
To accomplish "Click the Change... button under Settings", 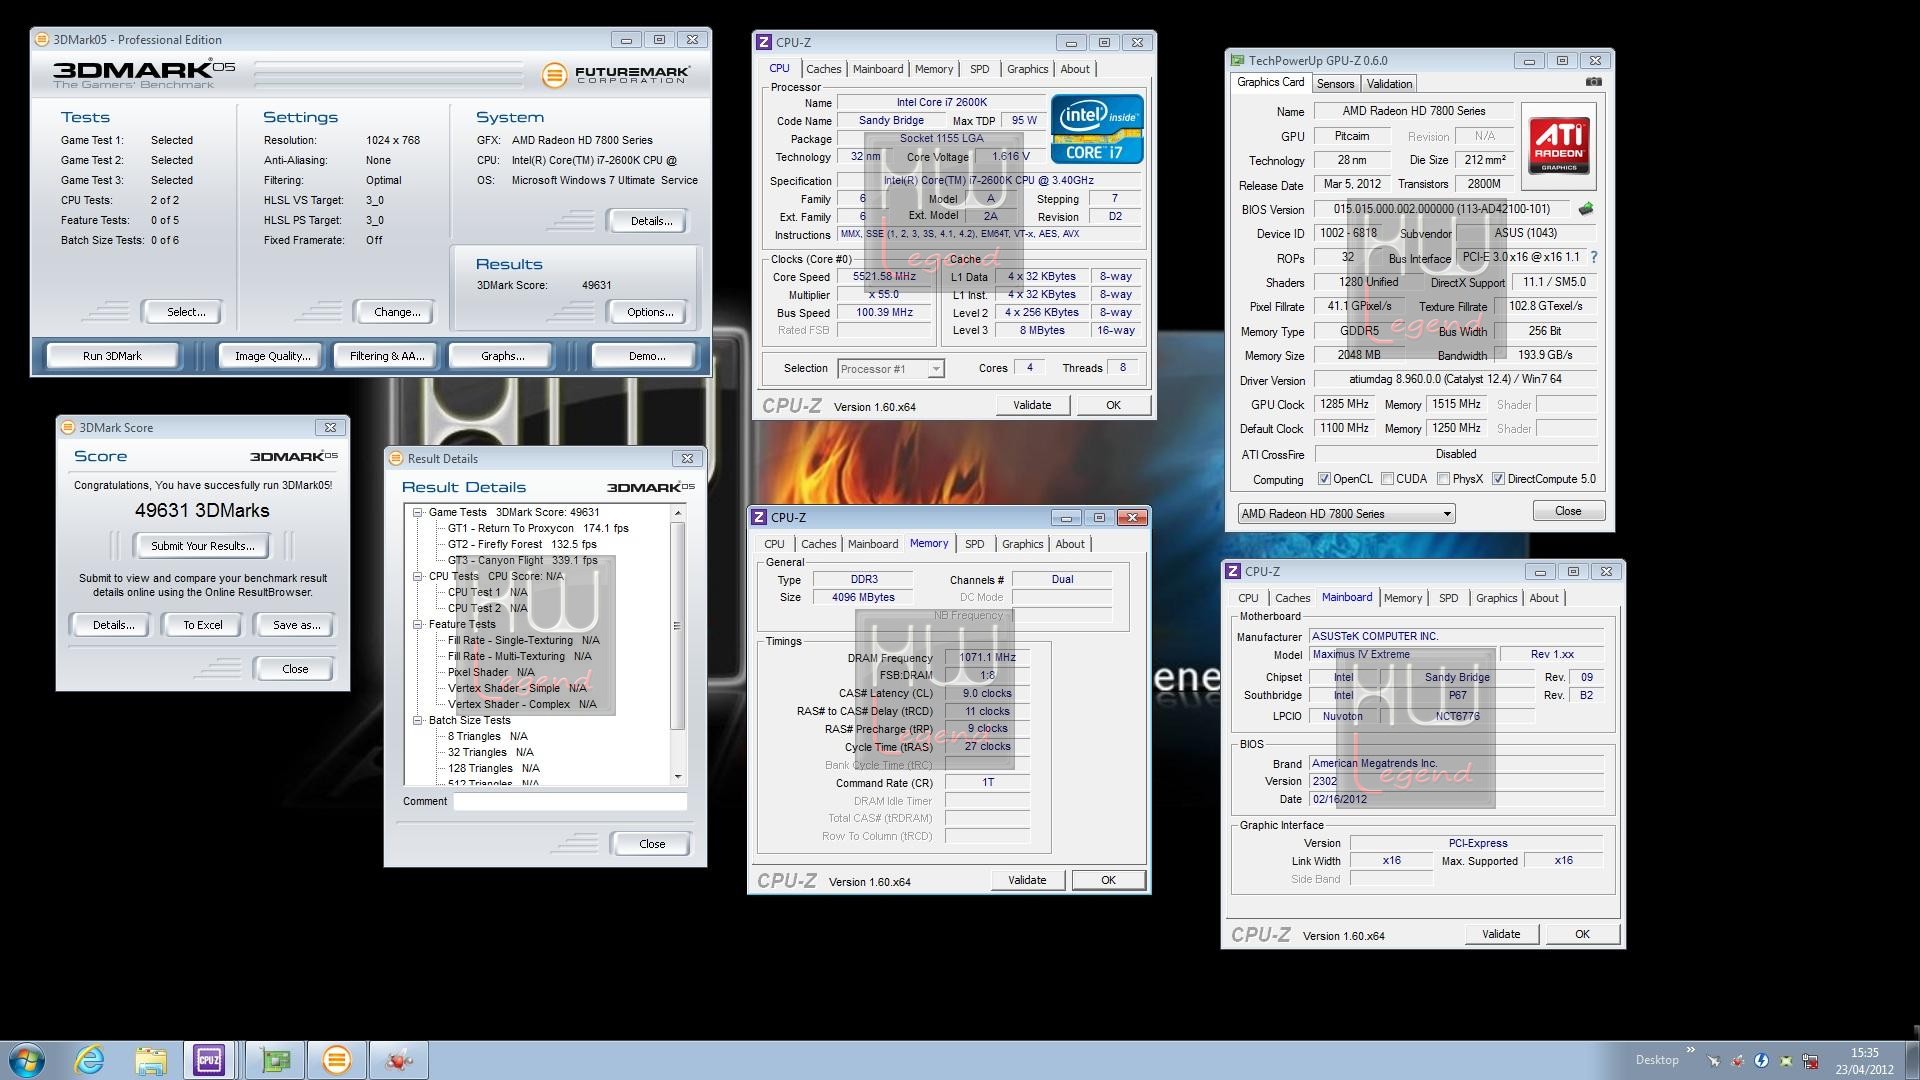I will (x=397, y=312).
